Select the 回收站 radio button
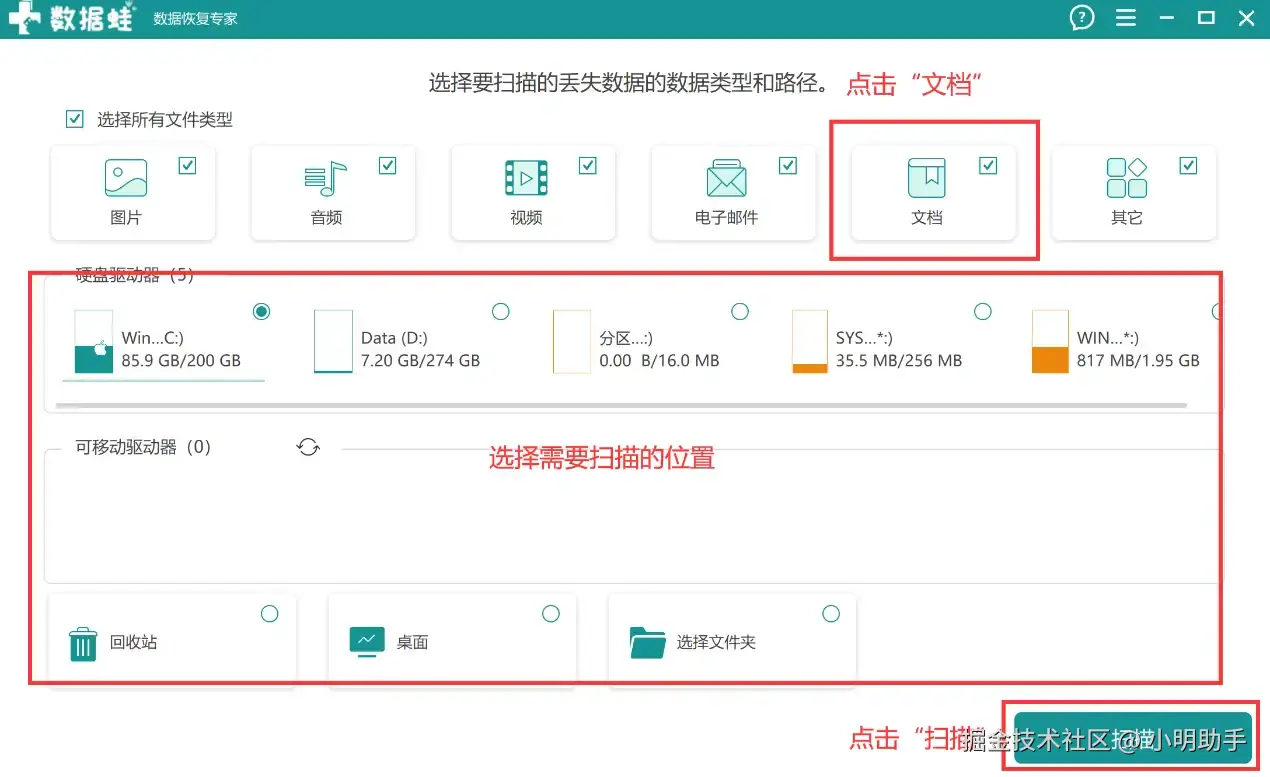This screenshot has width=1270, height=777. point(270,613)
